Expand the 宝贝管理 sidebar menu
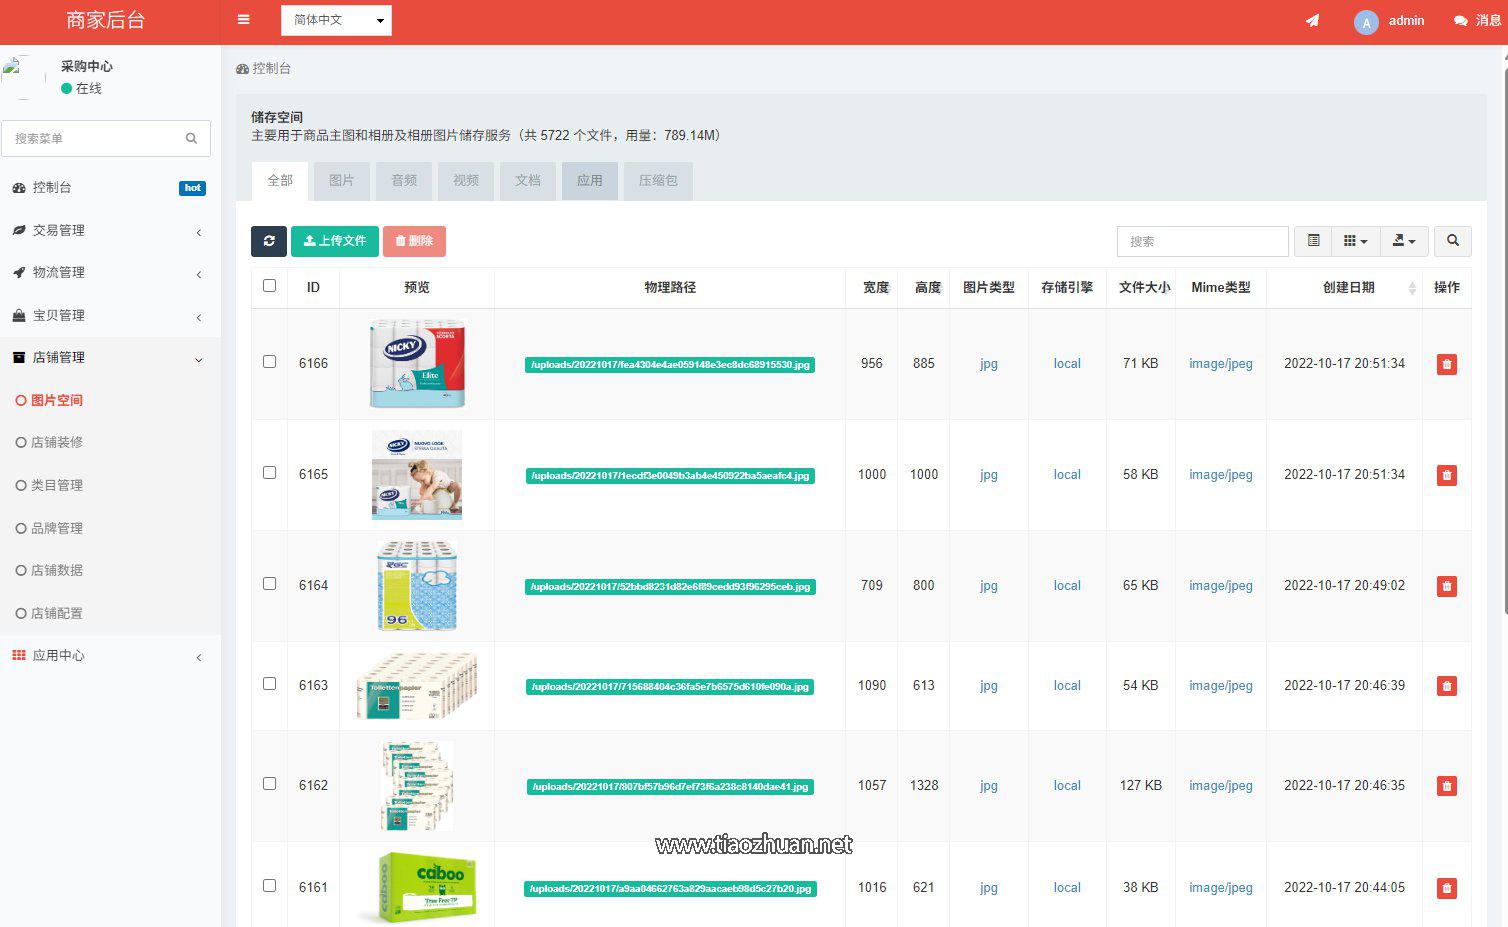The width and height of the screenshot is (1508, 927). tap(110, 315)
